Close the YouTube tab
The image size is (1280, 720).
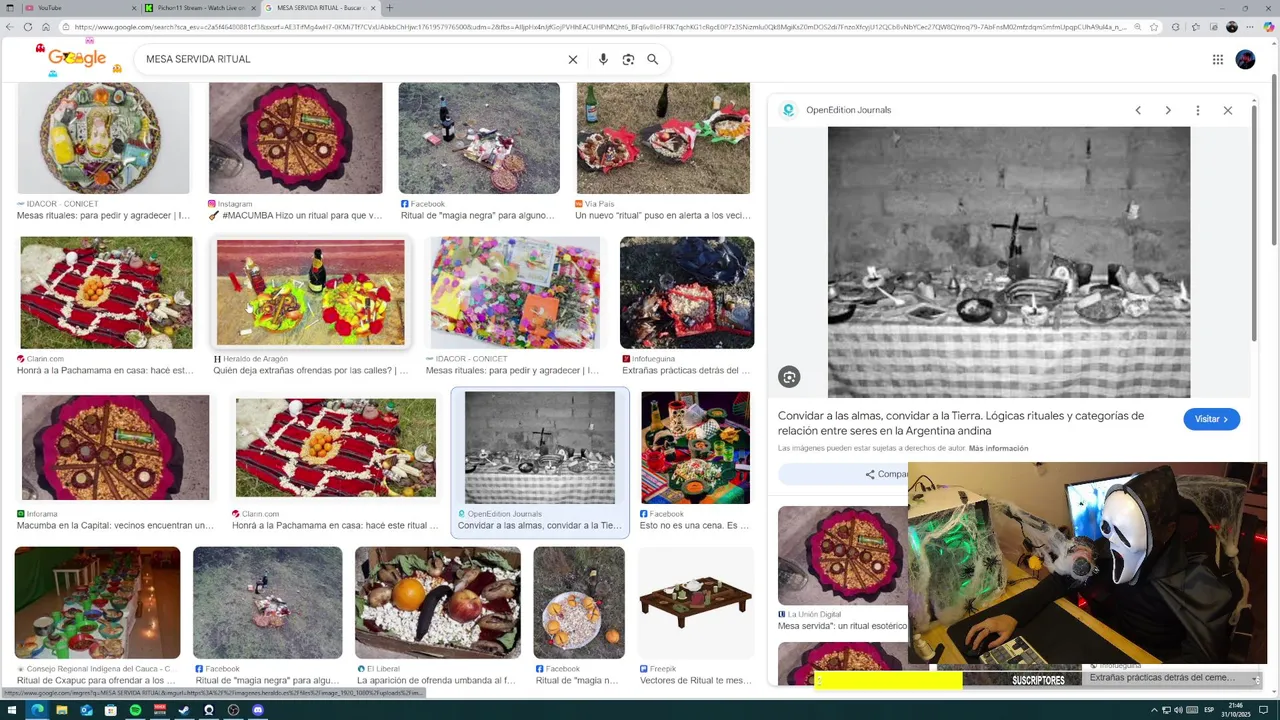(x=133, y=8)
